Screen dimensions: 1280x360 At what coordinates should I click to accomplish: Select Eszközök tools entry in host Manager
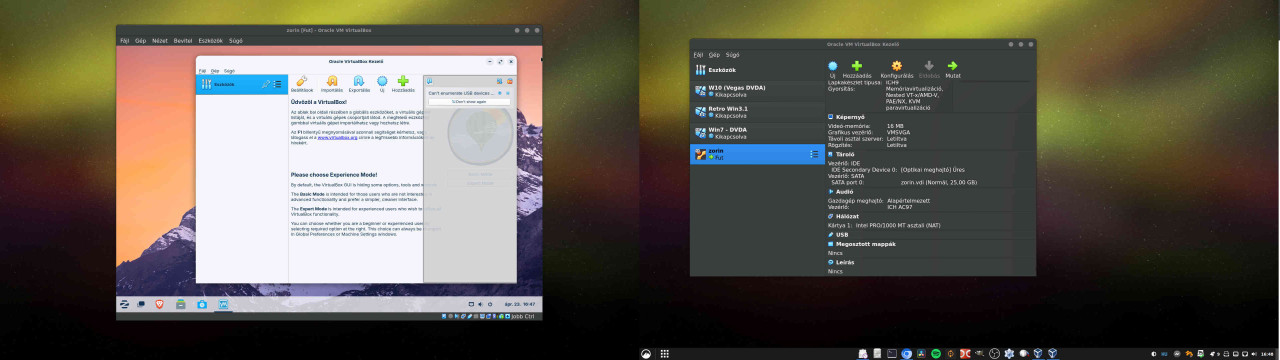pyautogui.click(x=757, y=70)
